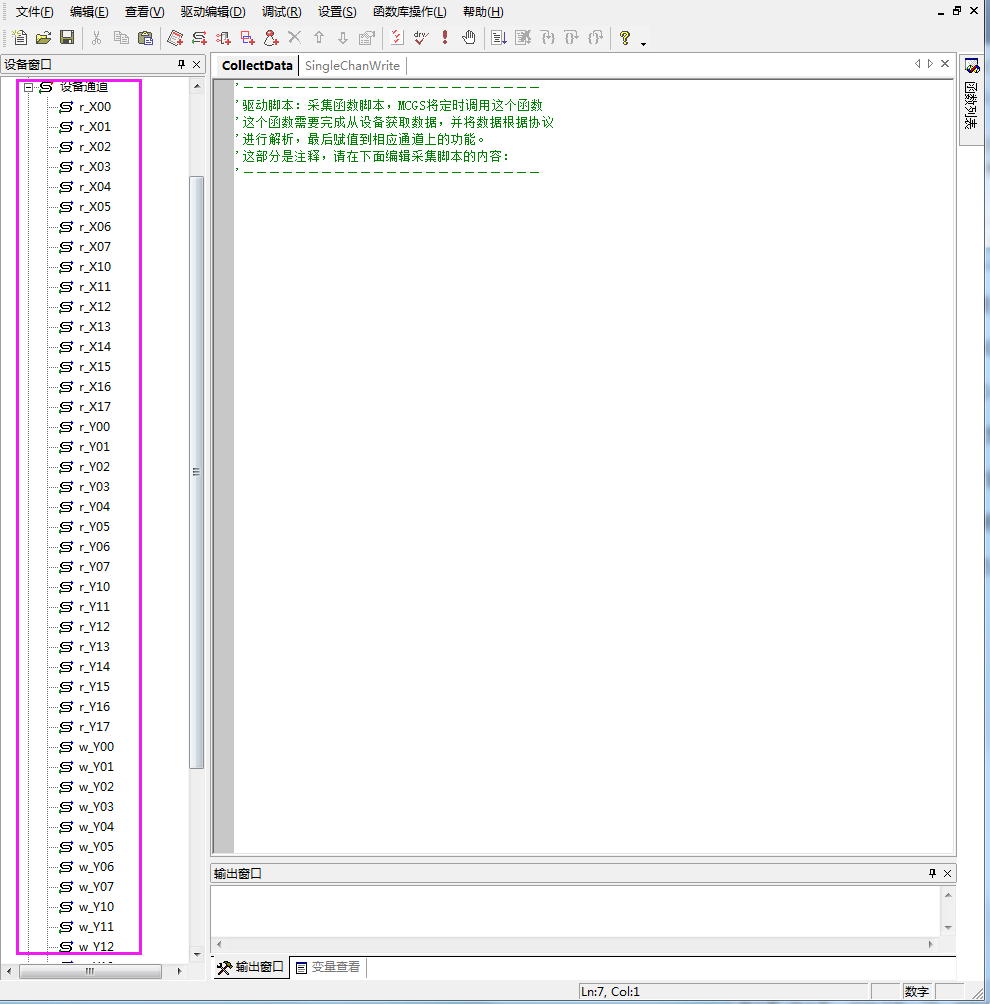Image resolution: width=990 pixels, height=1004 pixels.
Task: Click device tree horizontal scrollbar thumb
Action: [x=90, y=971]
